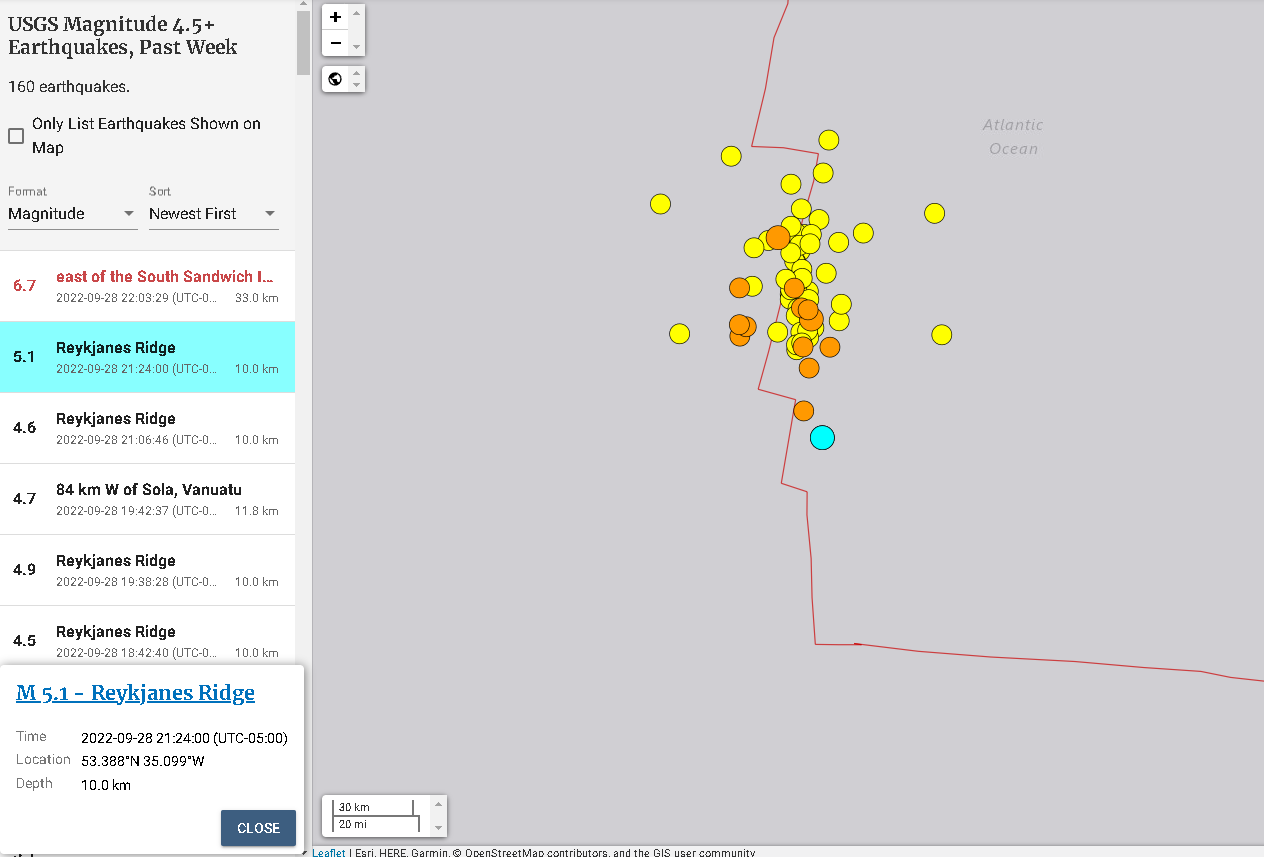This screenshot has height=857, width=1264.
Task: Select the 4.5 Reykjanes Ridge earthquake
Action: [x=147, y=636]
